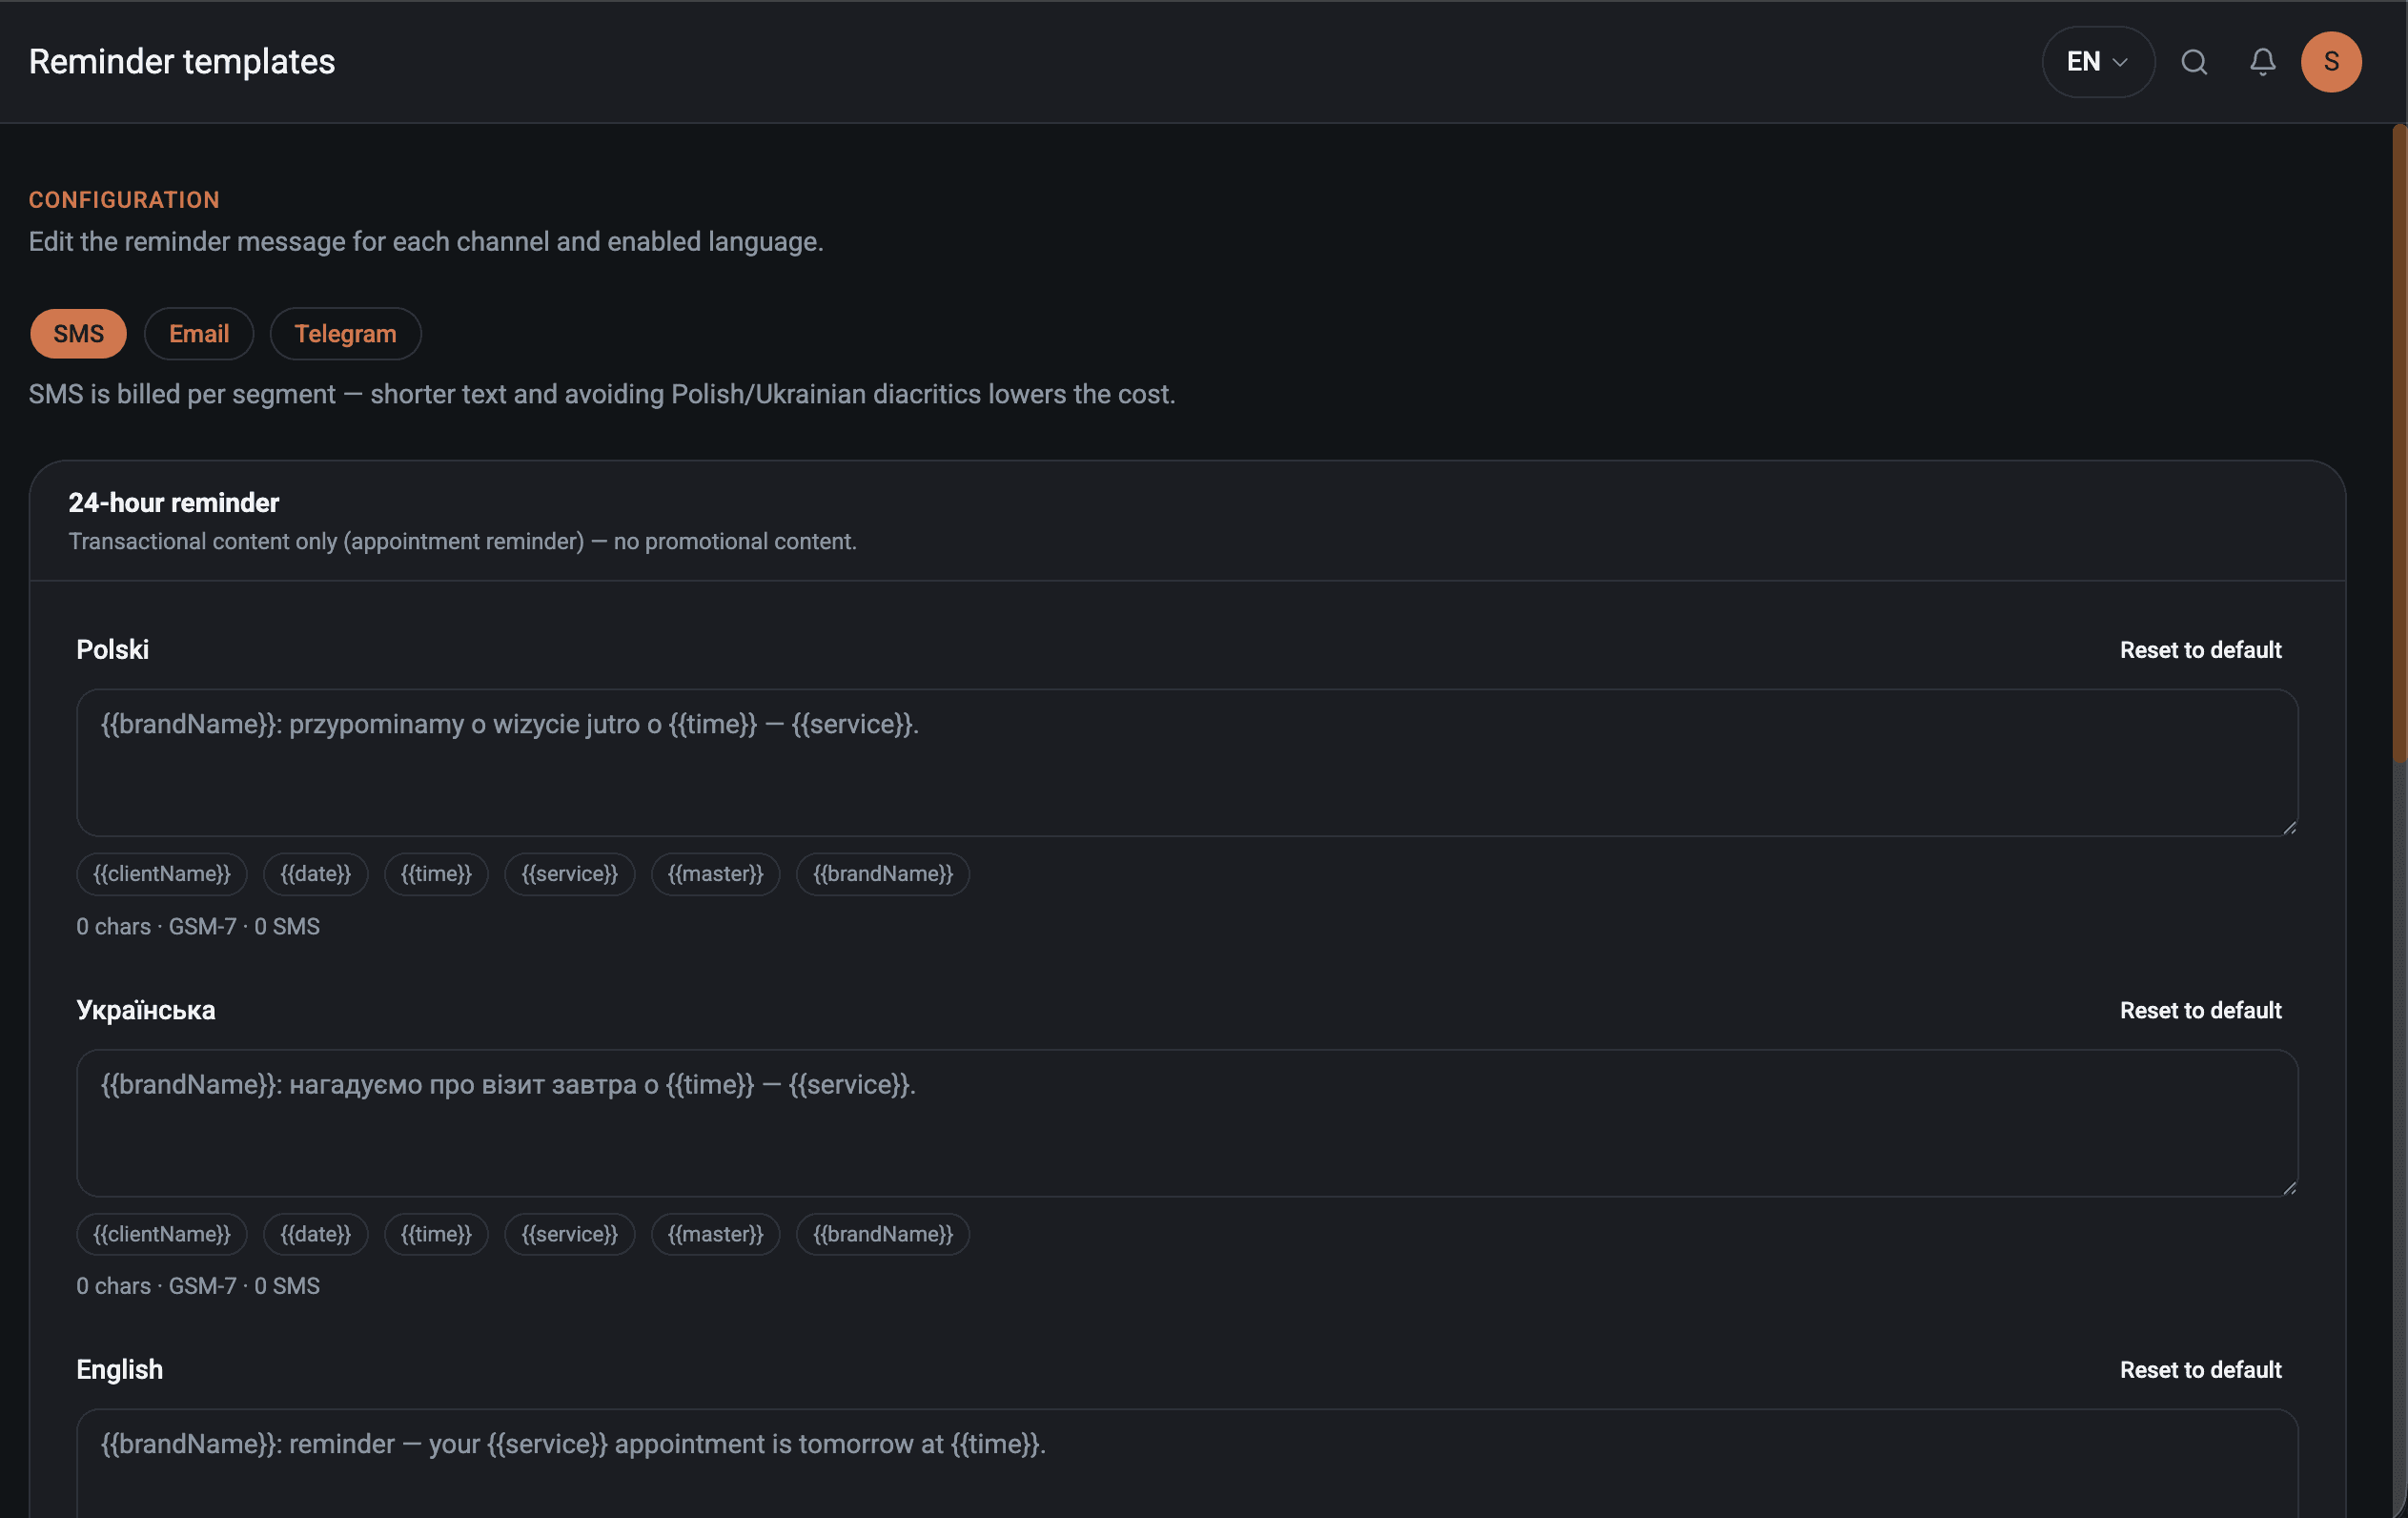Click the page vertical scrollbar thumb
2408x1518 pixels.
pyautogui.click(x=2400, y=443)
